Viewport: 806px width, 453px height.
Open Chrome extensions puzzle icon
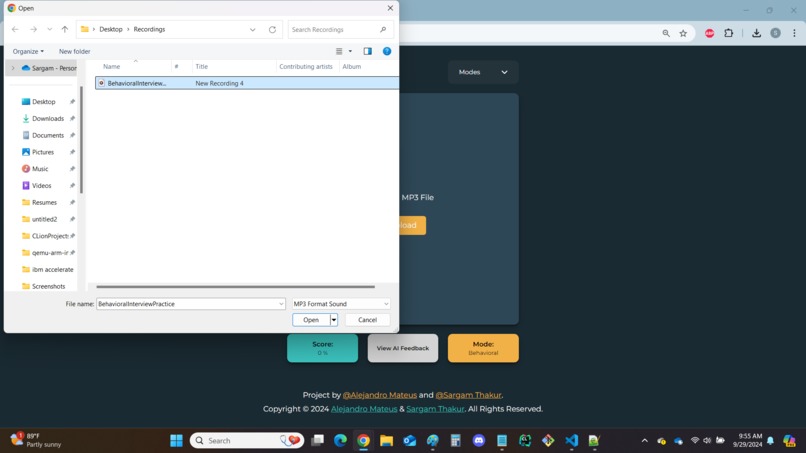click(728, 33)
